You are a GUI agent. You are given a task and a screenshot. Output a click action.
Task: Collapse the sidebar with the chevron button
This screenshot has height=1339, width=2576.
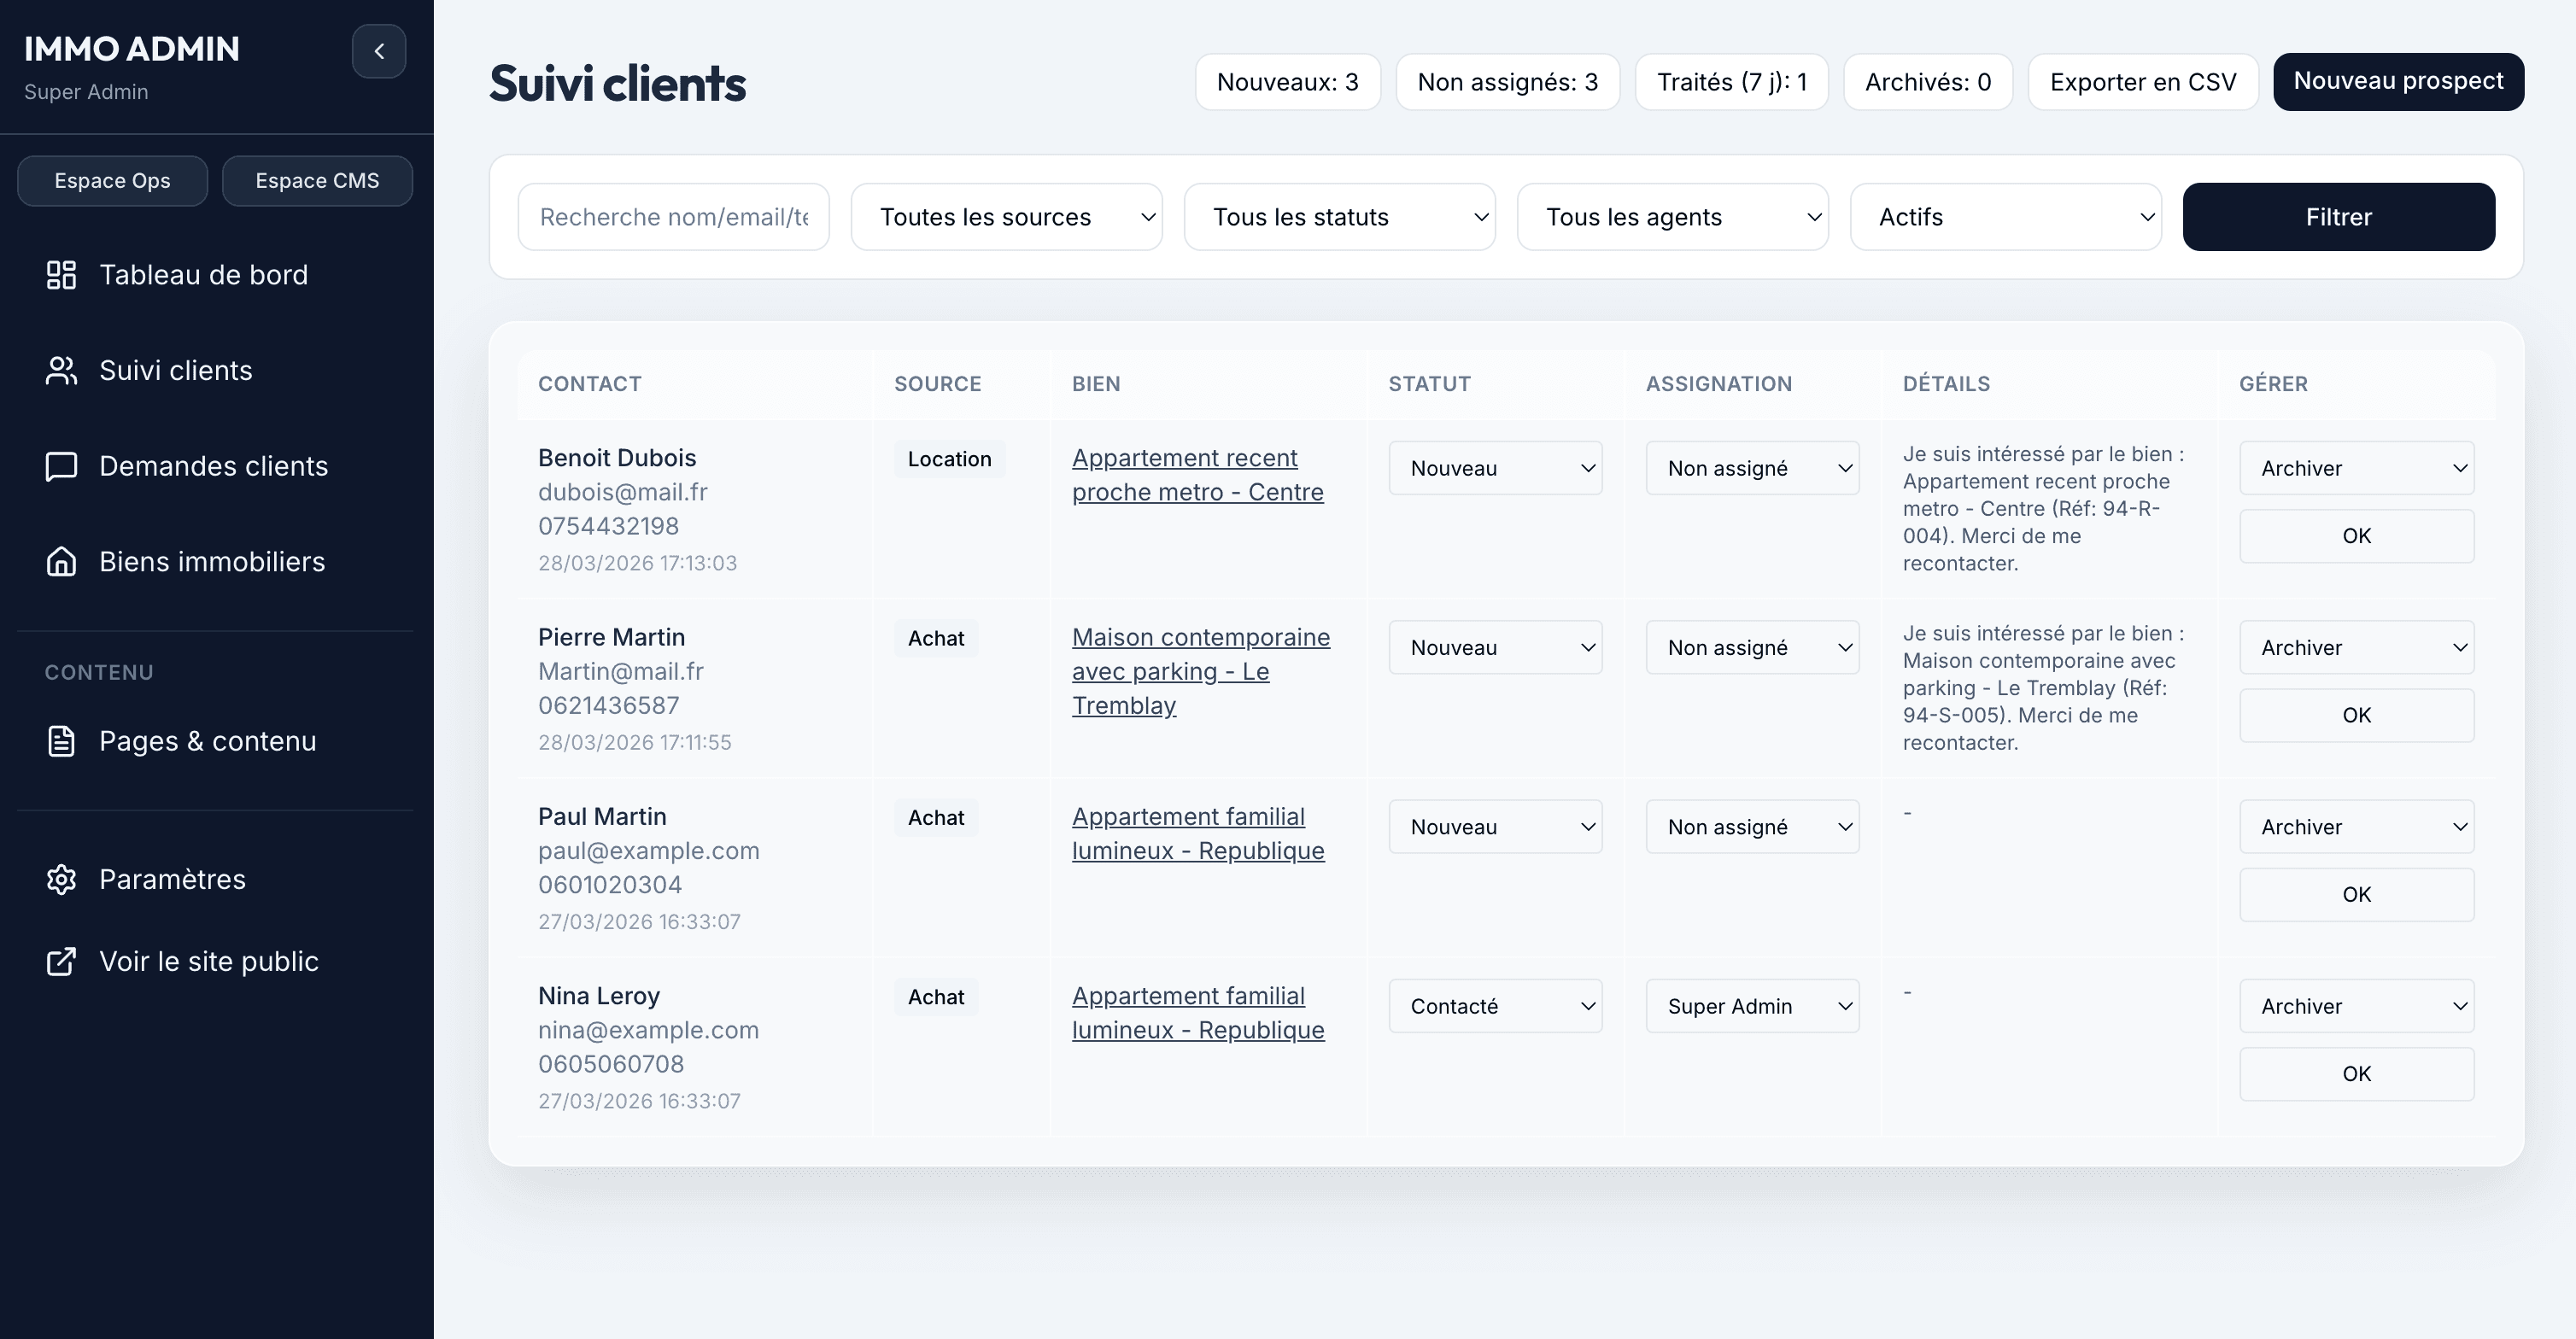tap(378, 51)
